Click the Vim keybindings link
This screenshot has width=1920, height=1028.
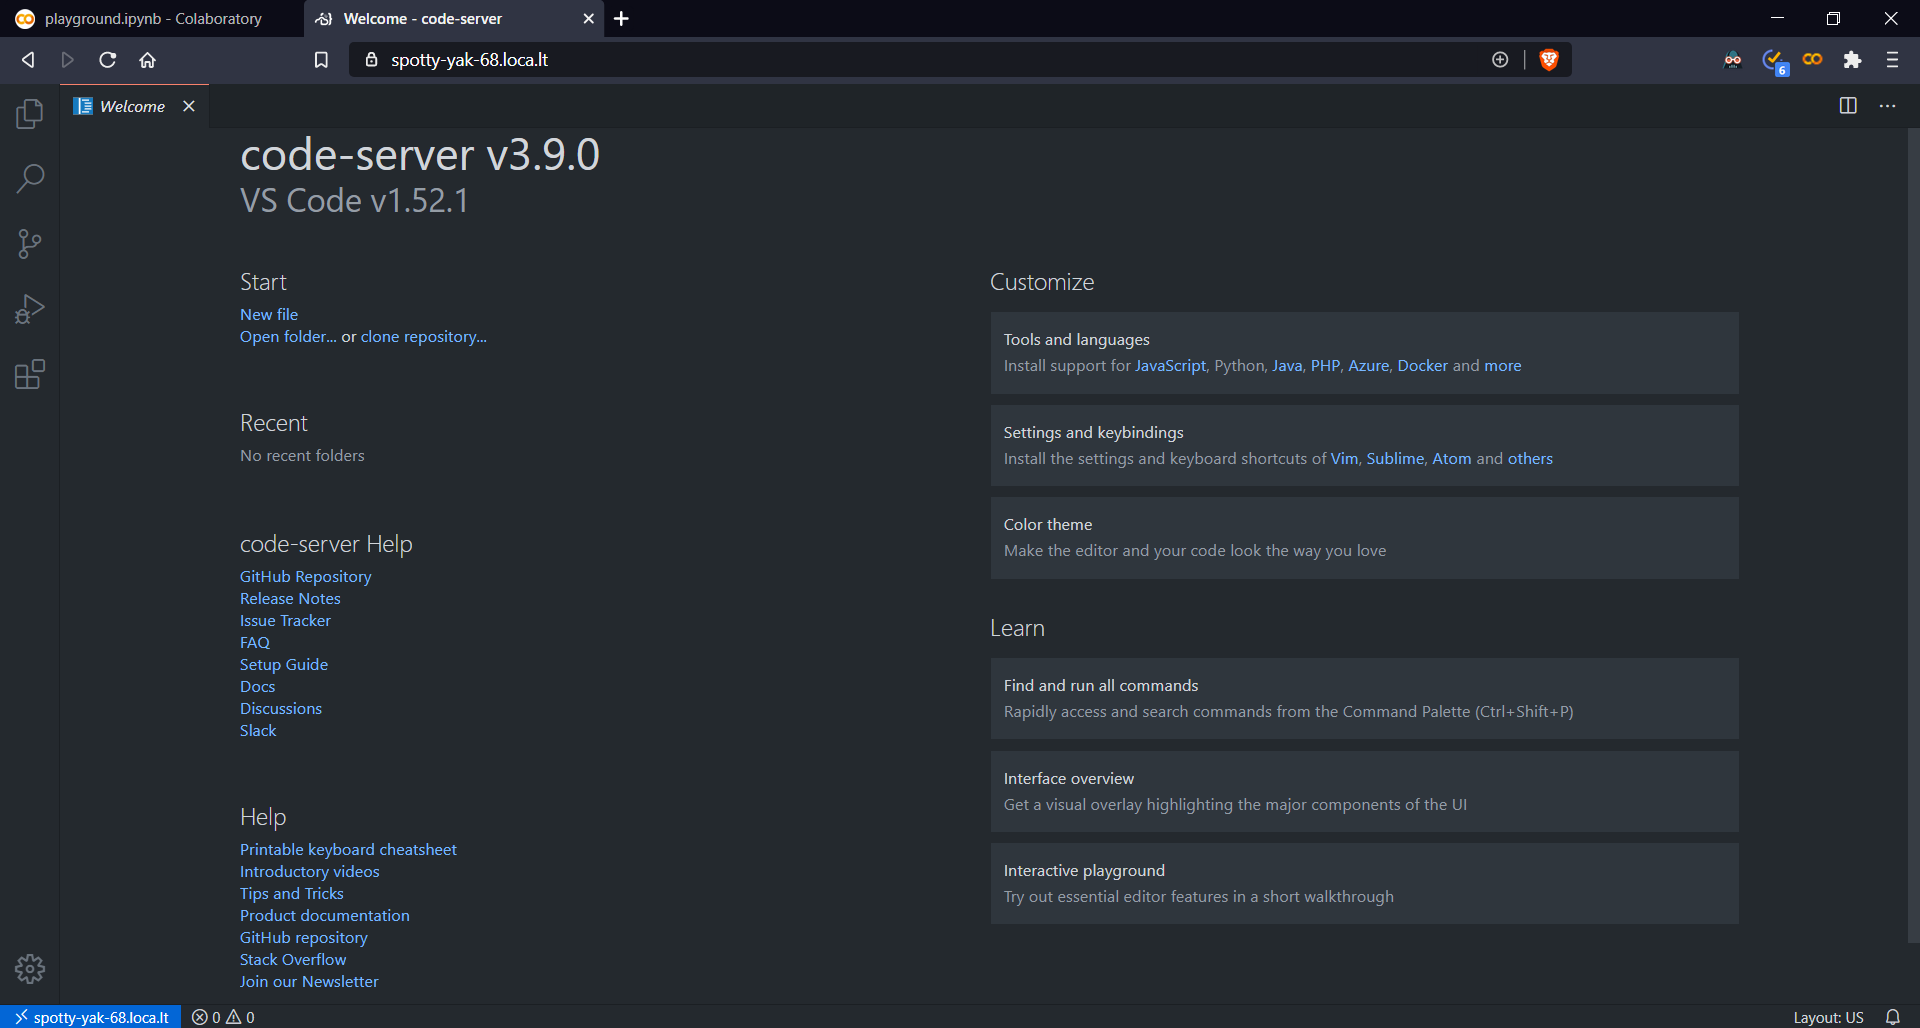[1344, 458]
